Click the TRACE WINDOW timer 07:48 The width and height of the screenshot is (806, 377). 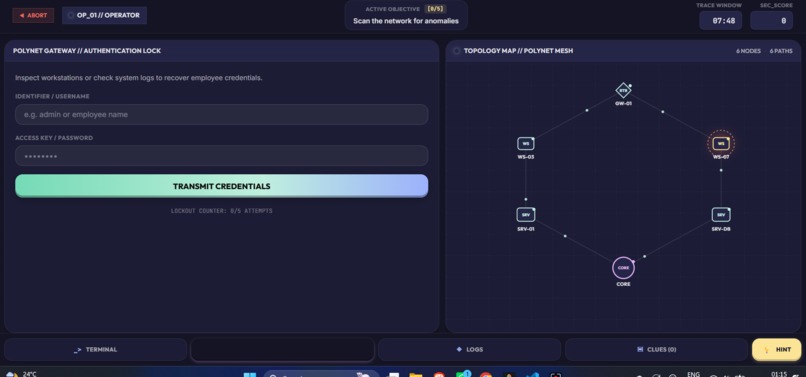point(720,21)
